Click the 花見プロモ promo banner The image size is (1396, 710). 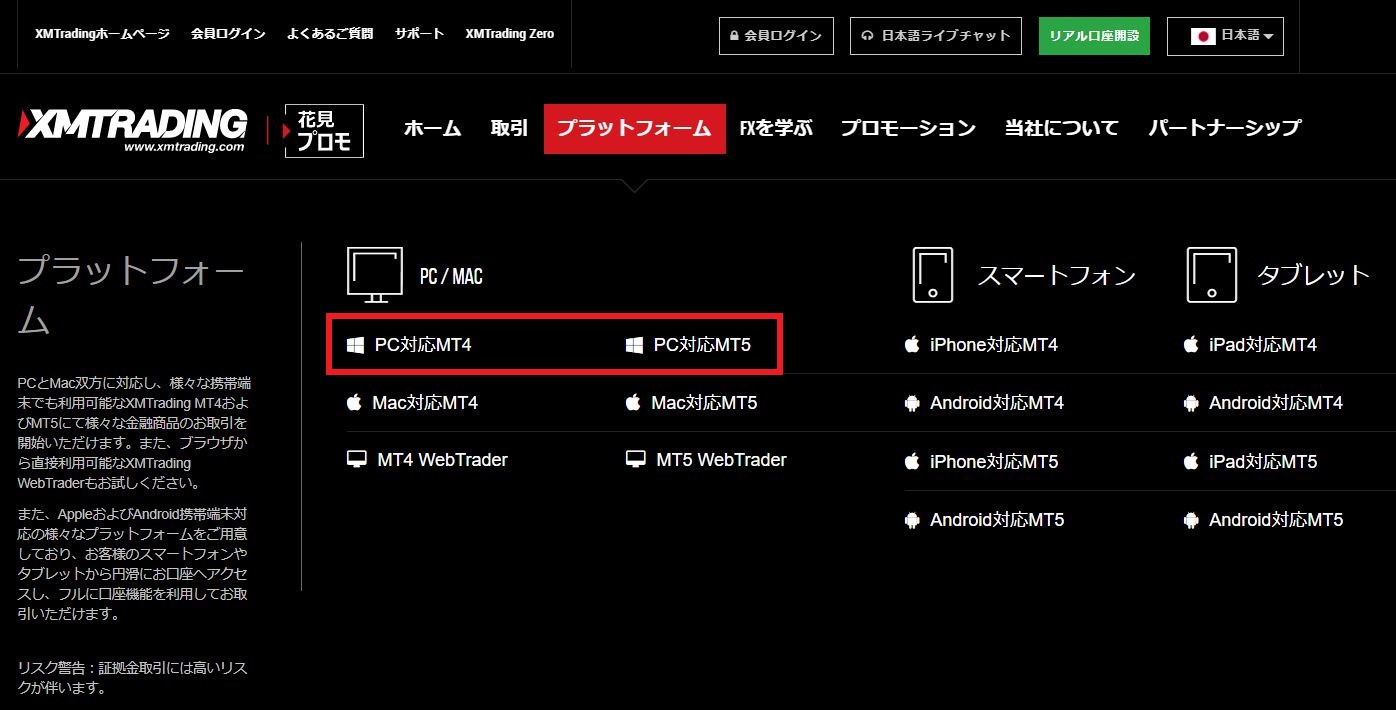(x=323, y=131)
